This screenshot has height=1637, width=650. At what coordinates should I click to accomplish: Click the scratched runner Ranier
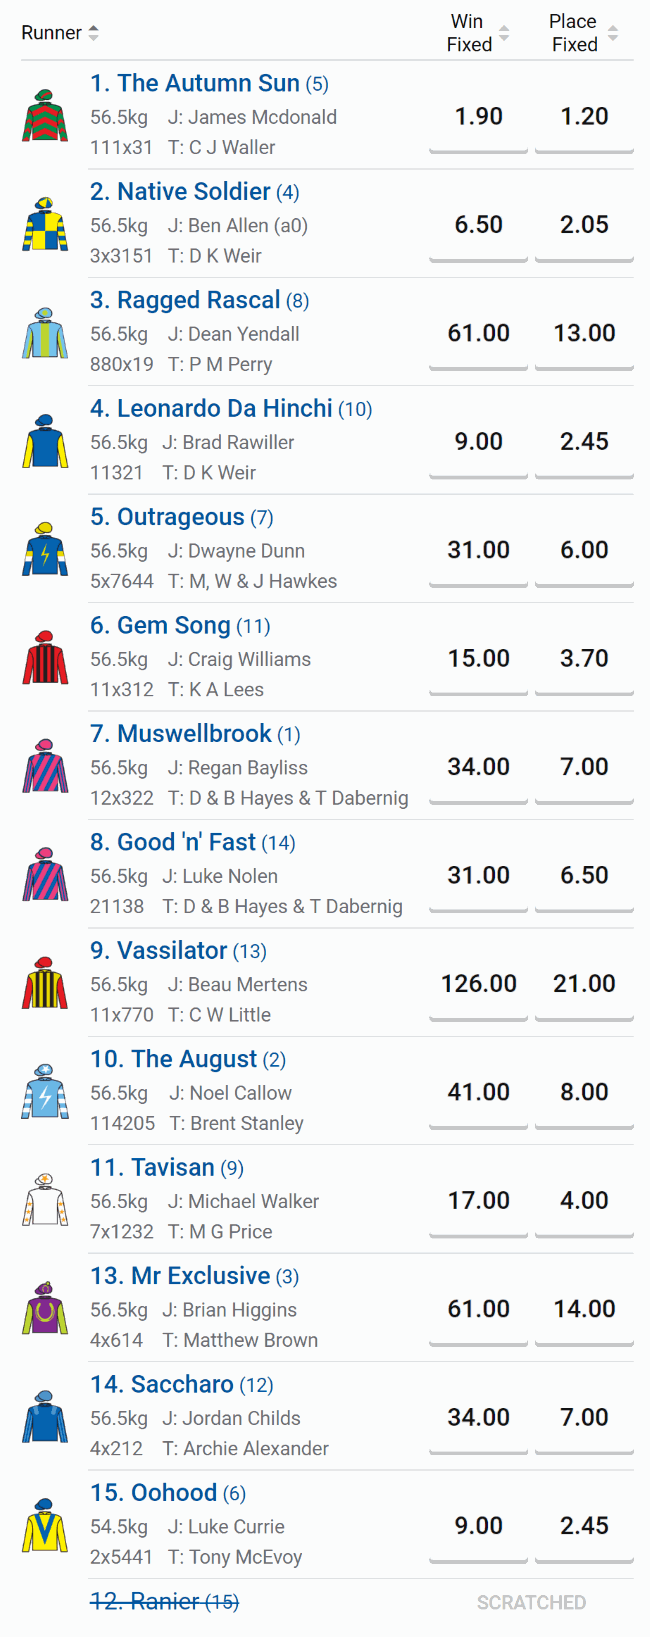pos(164,1602)
